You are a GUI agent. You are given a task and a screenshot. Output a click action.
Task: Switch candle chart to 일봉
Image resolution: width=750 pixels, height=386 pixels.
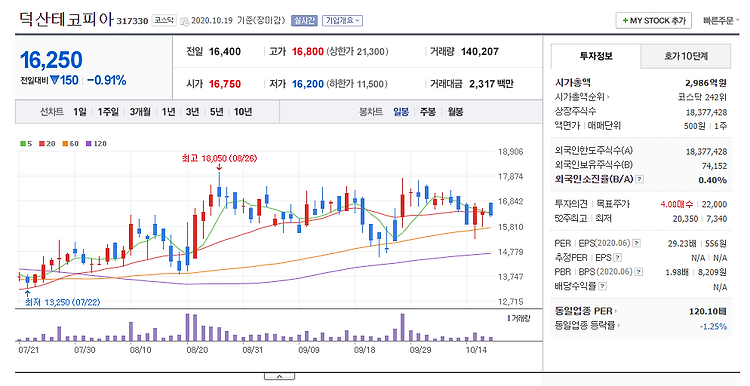(401, 112)
